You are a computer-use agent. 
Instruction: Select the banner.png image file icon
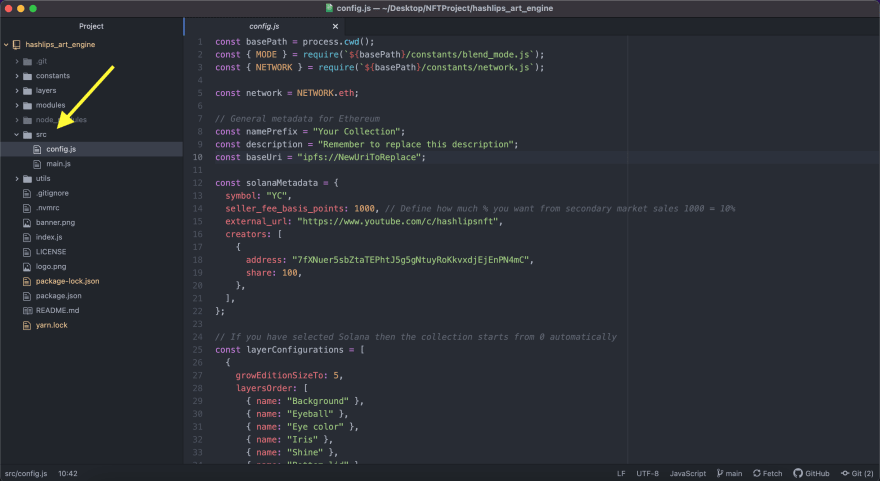coord(26,222)
